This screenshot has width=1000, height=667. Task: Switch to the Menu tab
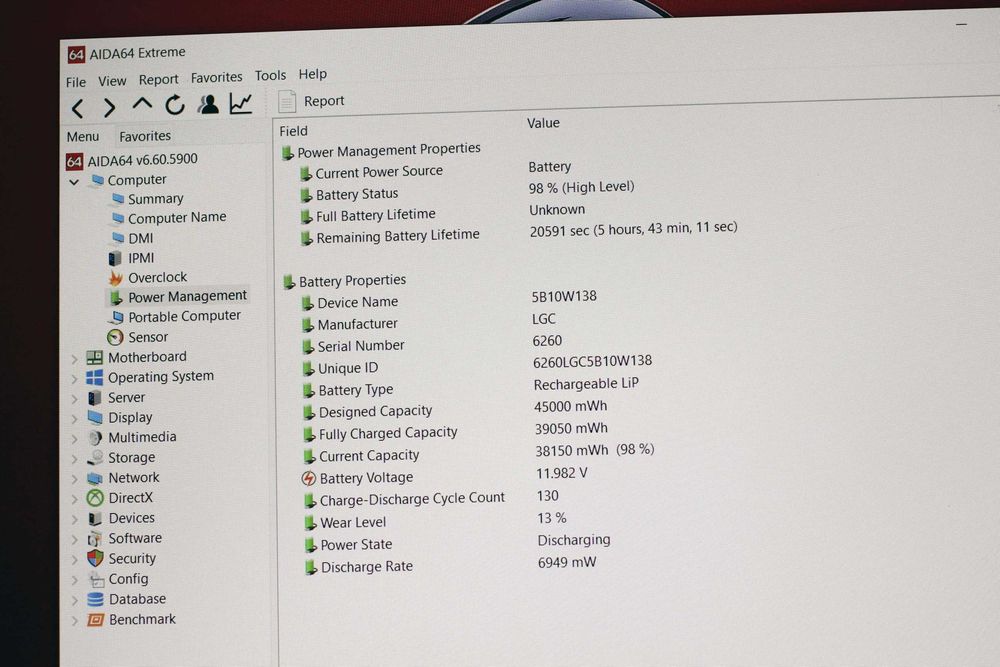[x=83, y=136]
